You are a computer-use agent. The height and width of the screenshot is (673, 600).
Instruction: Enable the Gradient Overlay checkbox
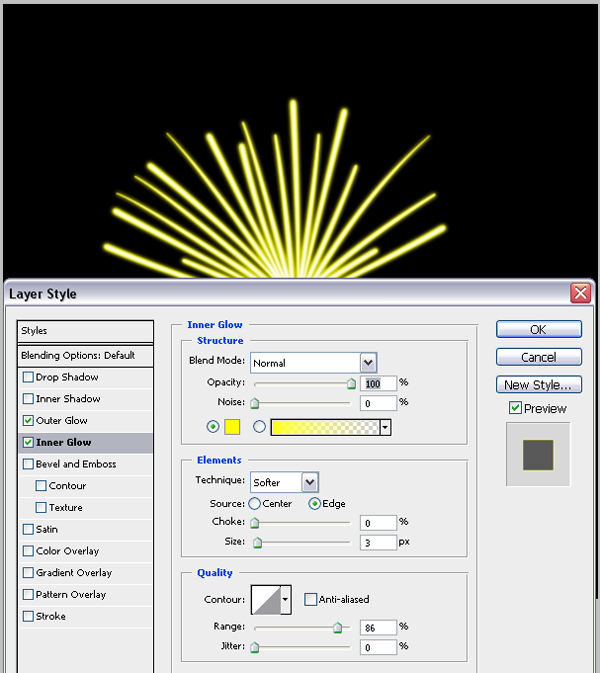point(28,573)
